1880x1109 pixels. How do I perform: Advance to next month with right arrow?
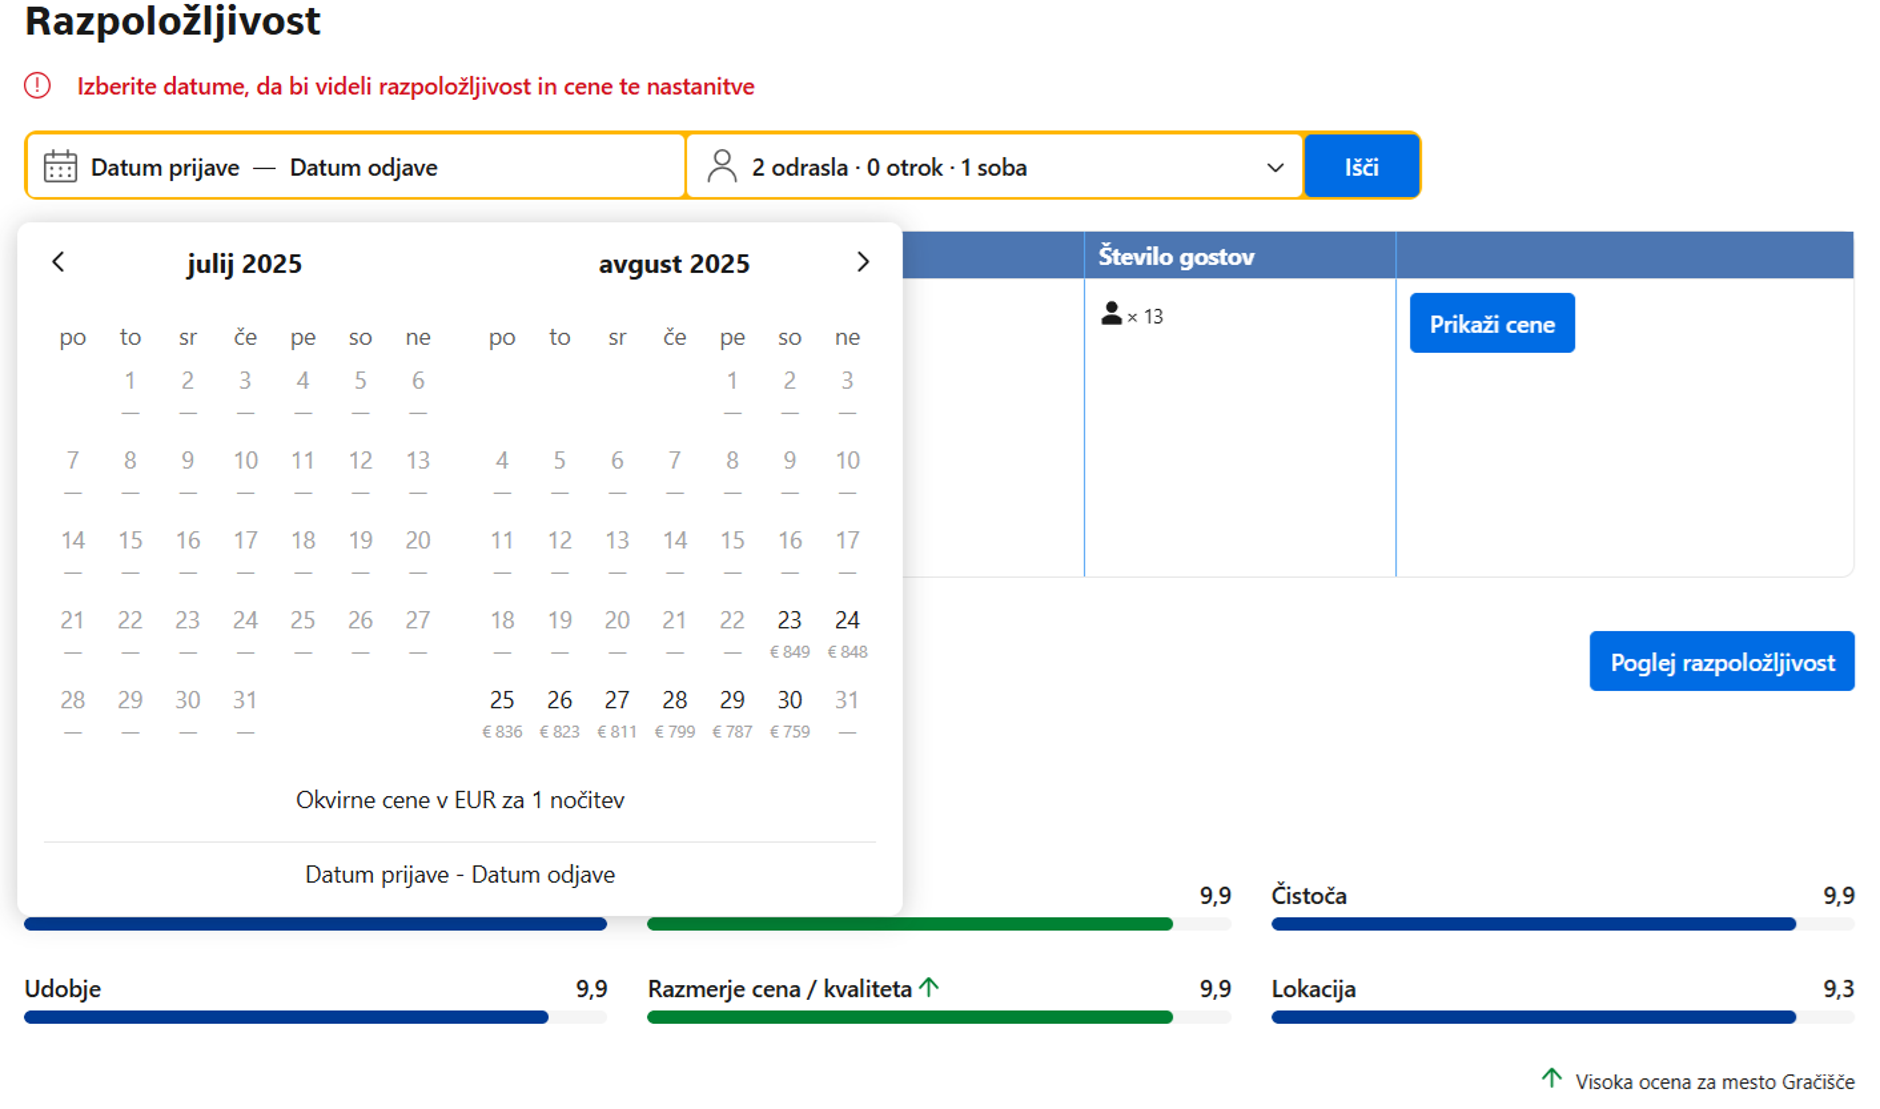863,262
